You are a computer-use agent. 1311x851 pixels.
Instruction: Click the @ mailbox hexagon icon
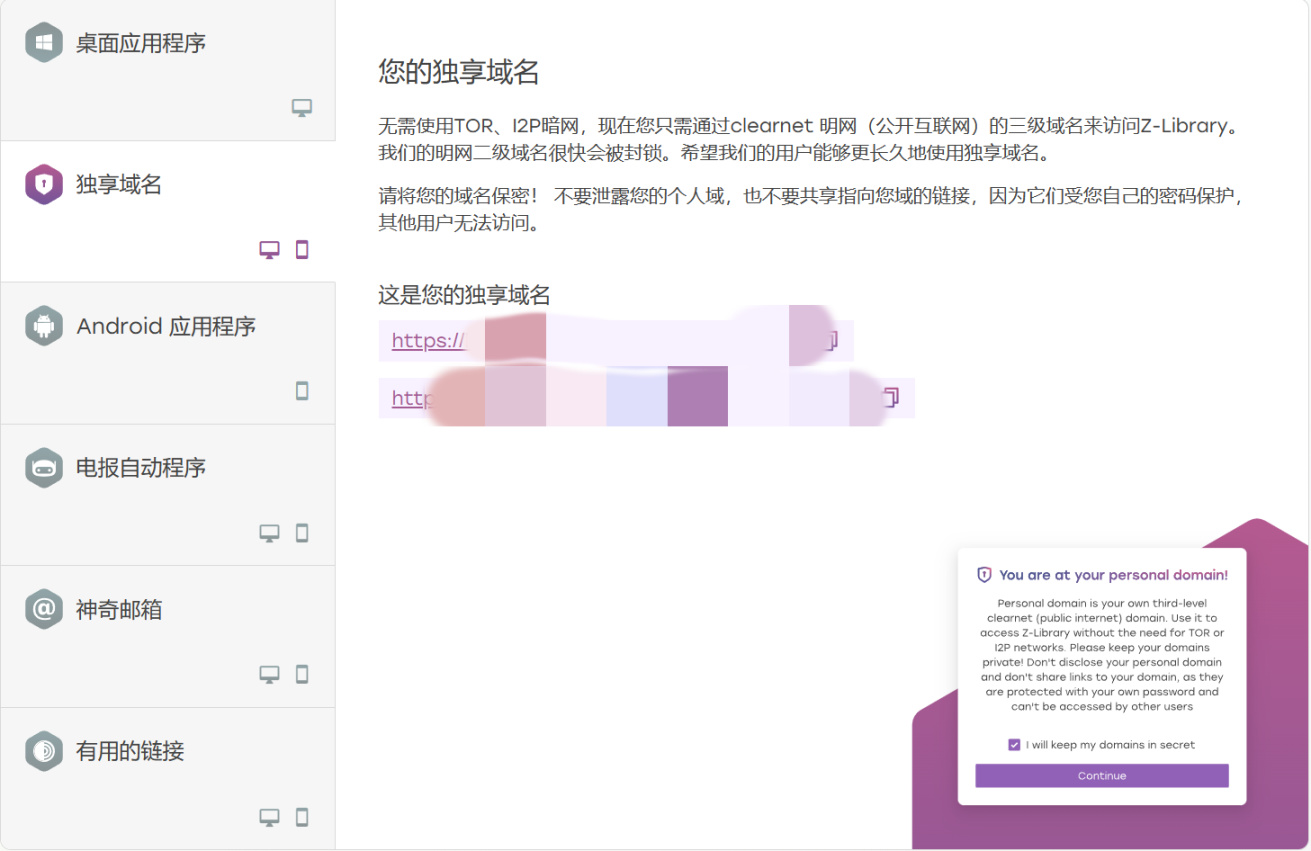click(x=44, y=609)
